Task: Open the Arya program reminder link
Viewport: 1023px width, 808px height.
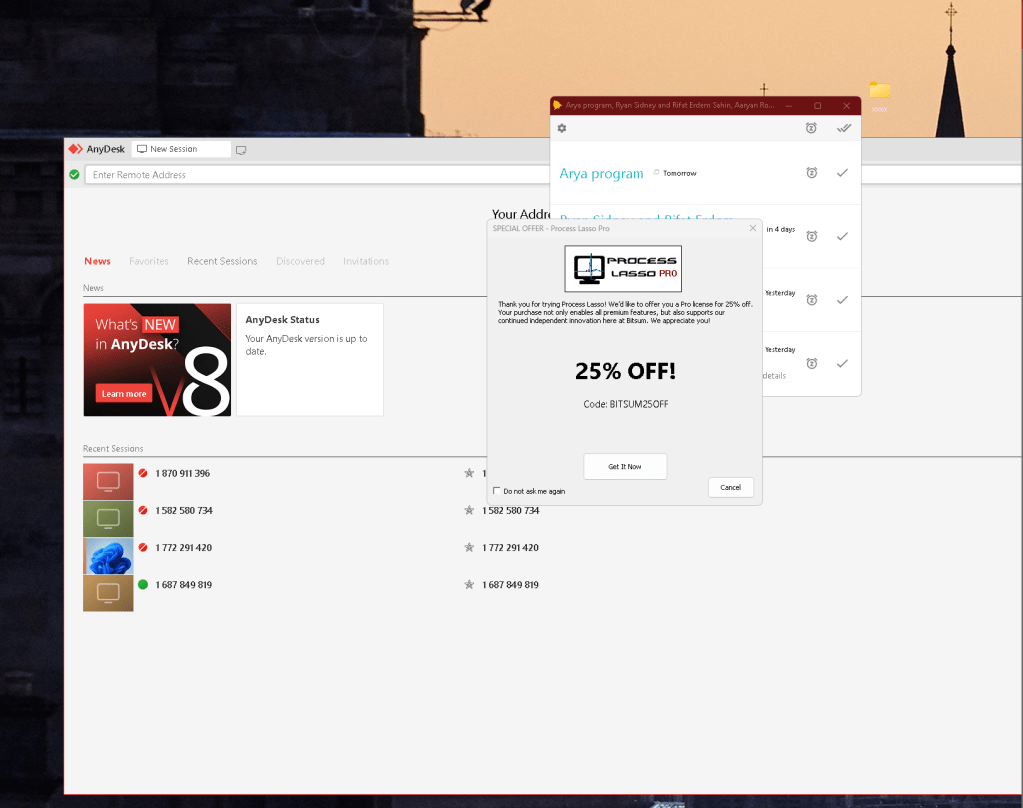Action: point(602,174)
